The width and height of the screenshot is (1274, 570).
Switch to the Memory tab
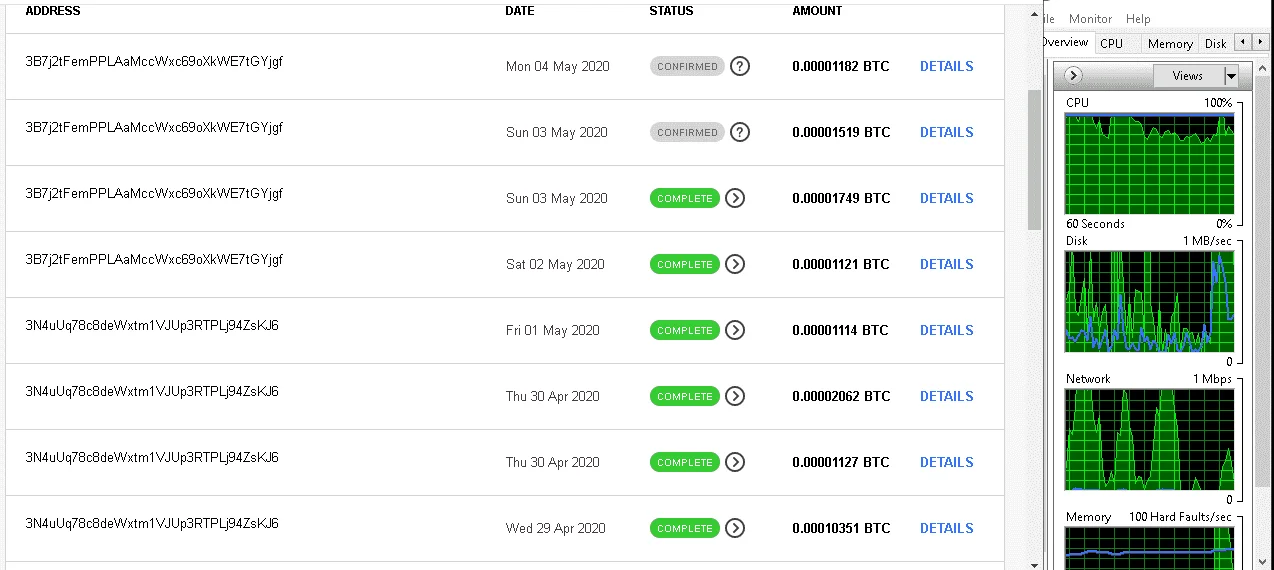pyautogui.click(x=1170, y=44)
